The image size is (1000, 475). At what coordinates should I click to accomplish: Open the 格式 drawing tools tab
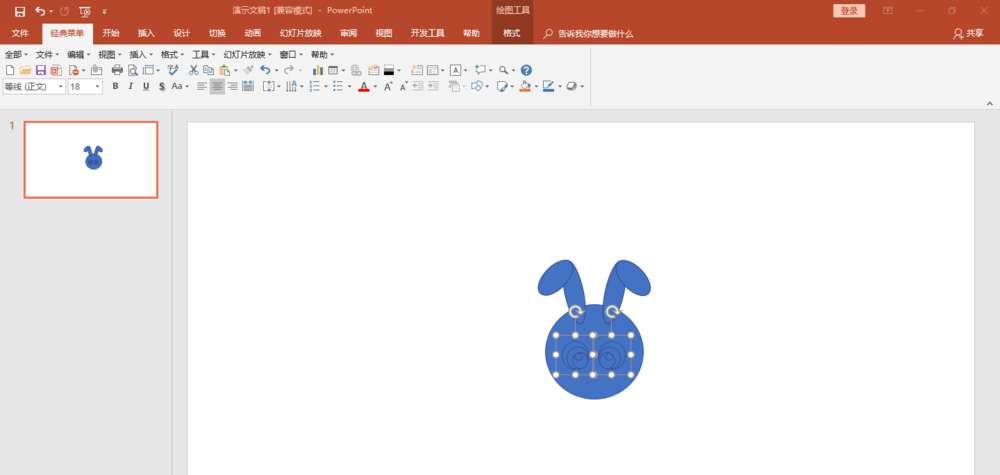(511, 34)
